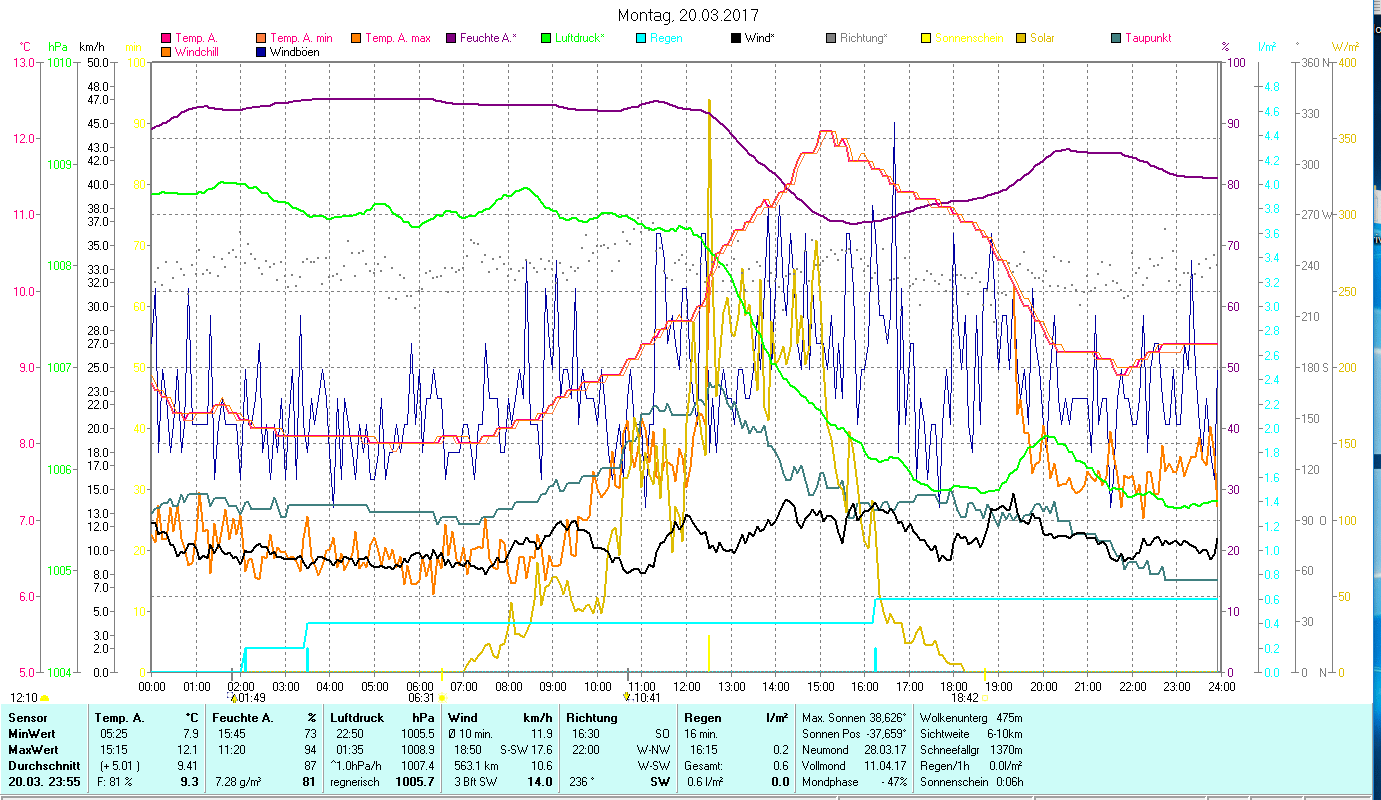Click the chart title Montag, 20.03.2017
The height and width of the screenshot is (800, 1381).
(x=688, y=15)
